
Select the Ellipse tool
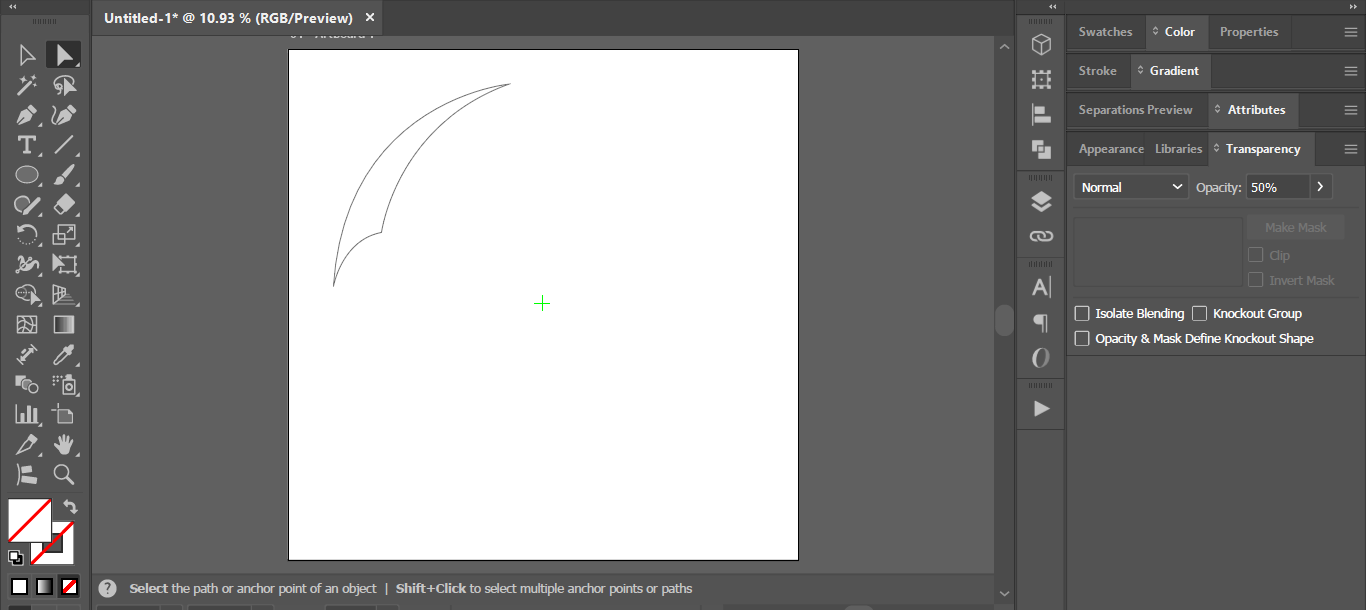[x=27, y=175]
